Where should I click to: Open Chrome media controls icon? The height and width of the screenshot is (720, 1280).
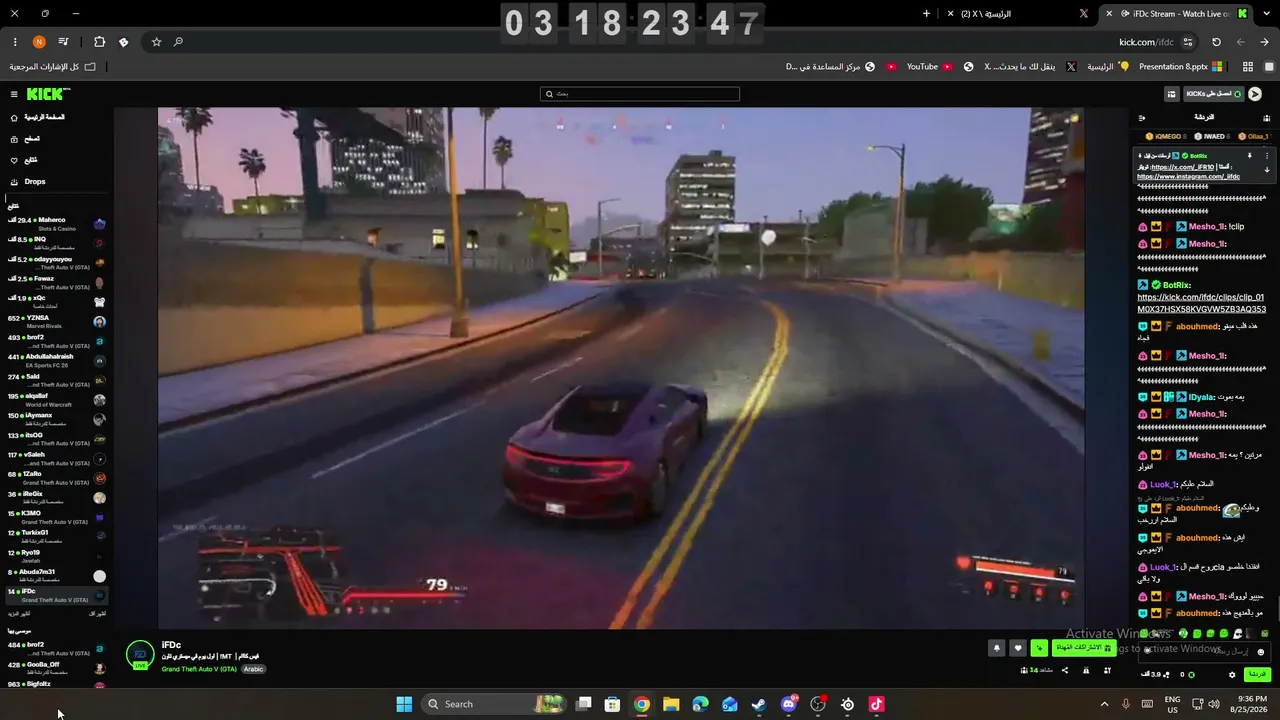64,42
